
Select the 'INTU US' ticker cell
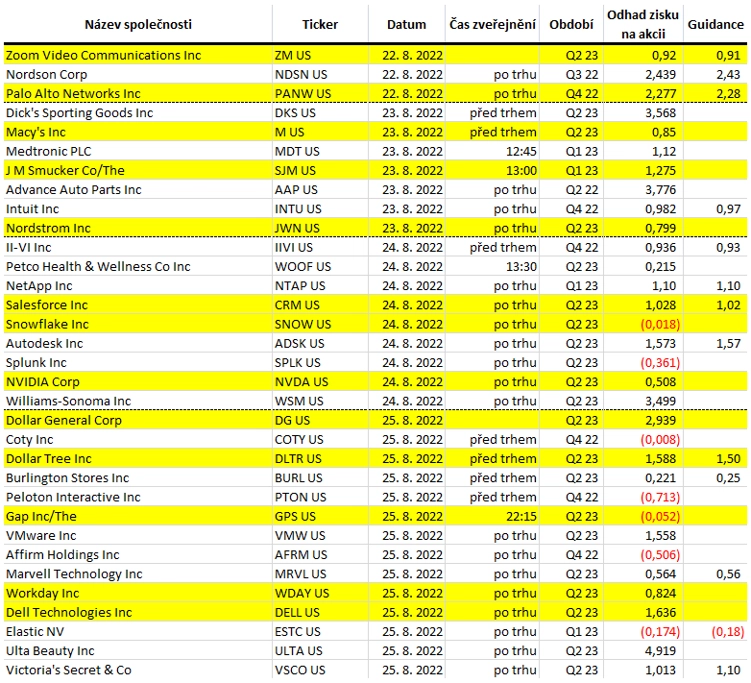coord(320,209)
